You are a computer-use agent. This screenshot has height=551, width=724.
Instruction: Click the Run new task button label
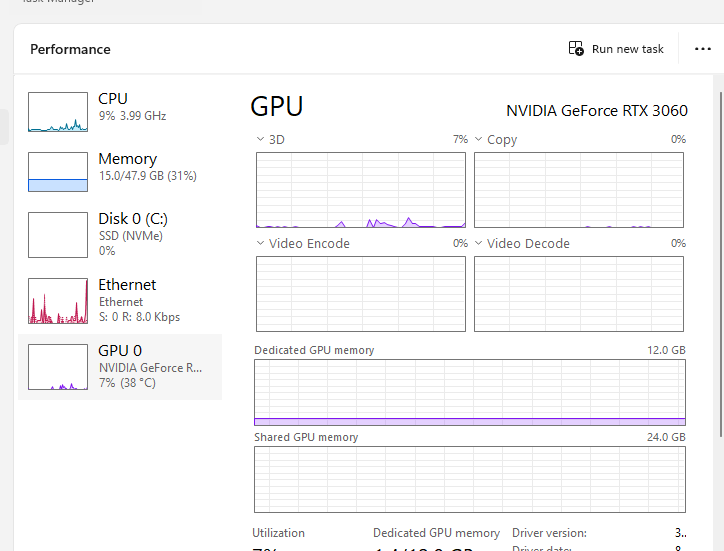tap(628, 49)
